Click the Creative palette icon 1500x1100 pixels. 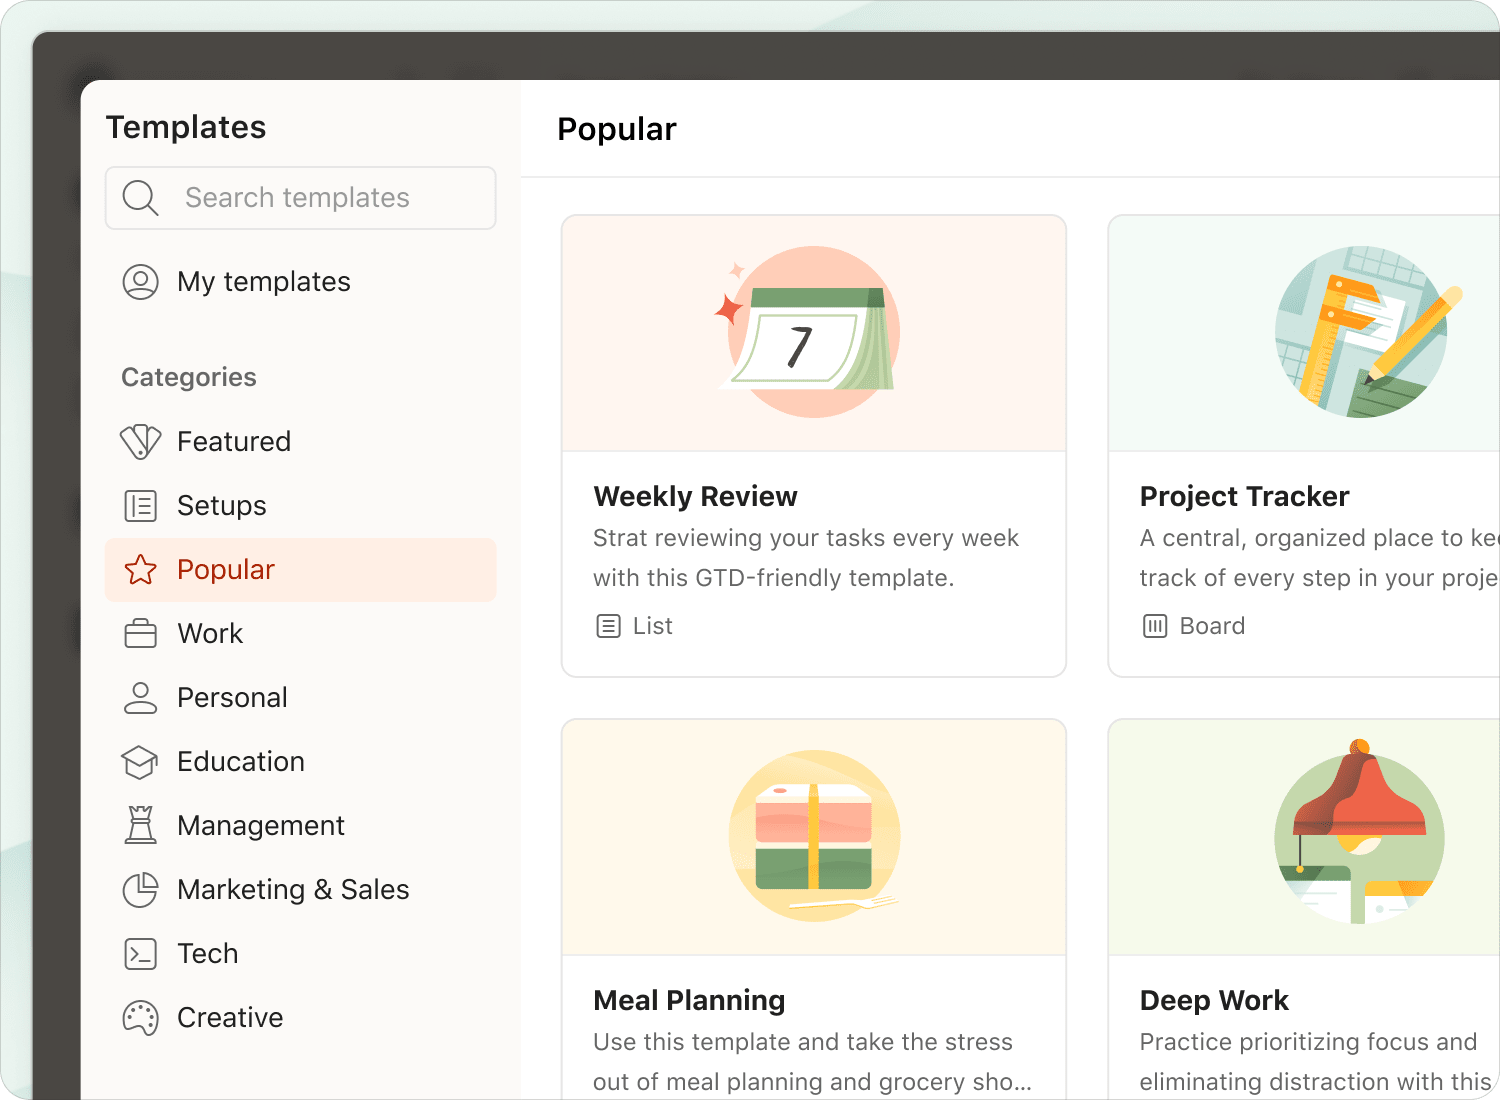(140, 1018)
